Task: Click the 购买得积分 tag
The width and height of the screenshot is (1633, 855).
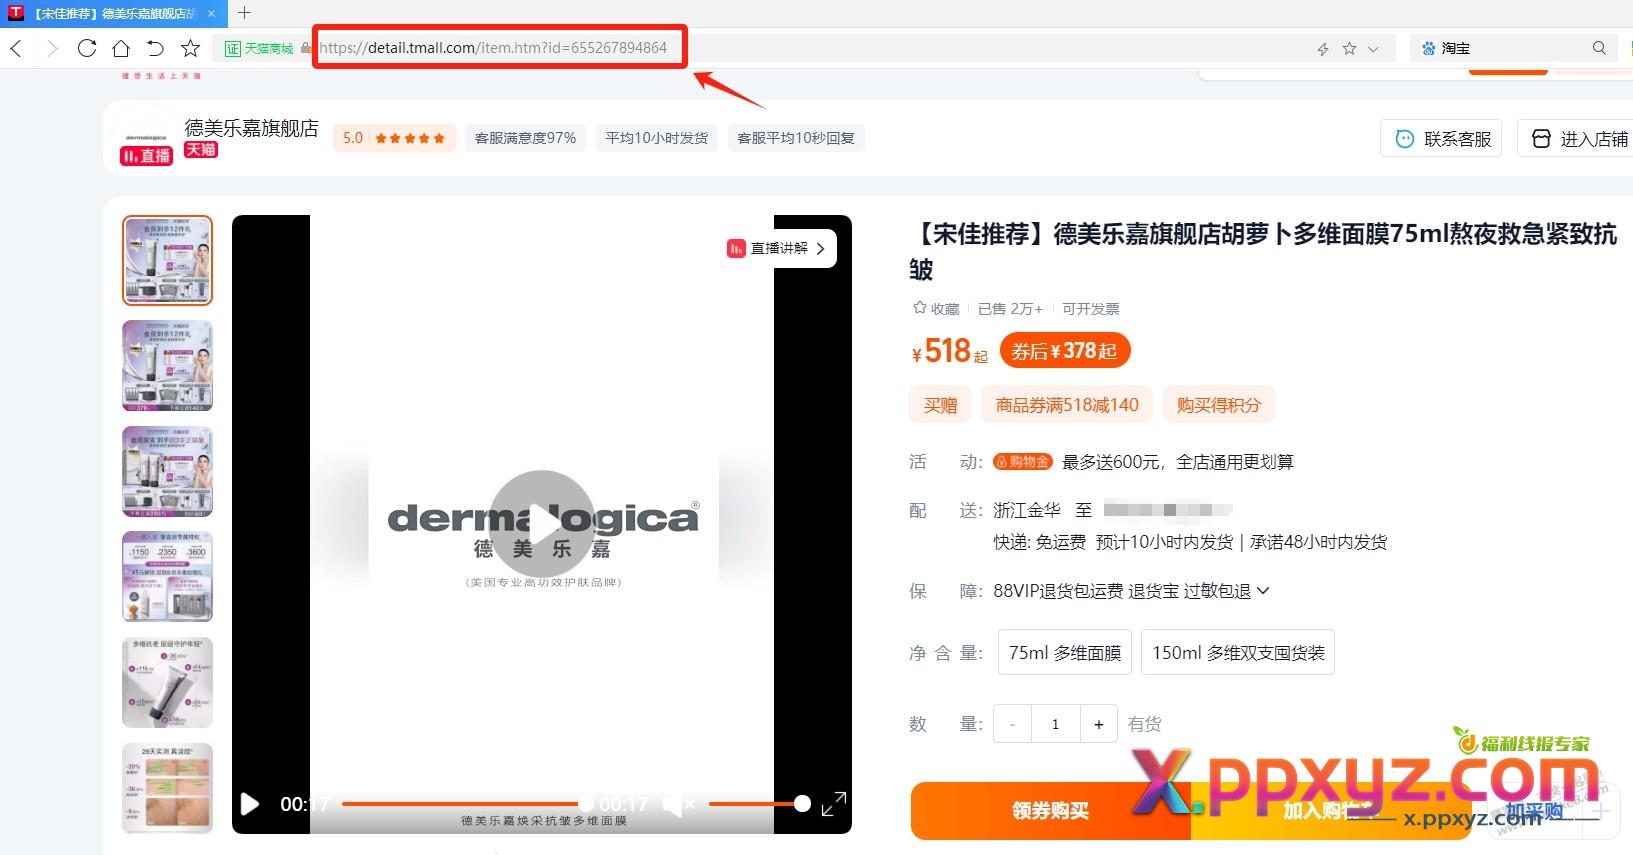Action: pos(1219,405)
